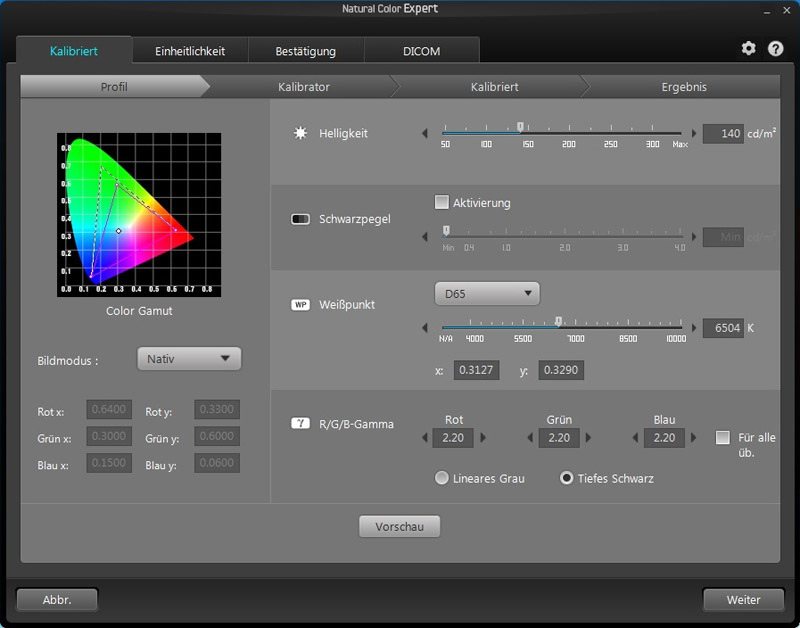
Task: Switch to the DICOM tab
Action: [x=421, y=51]
